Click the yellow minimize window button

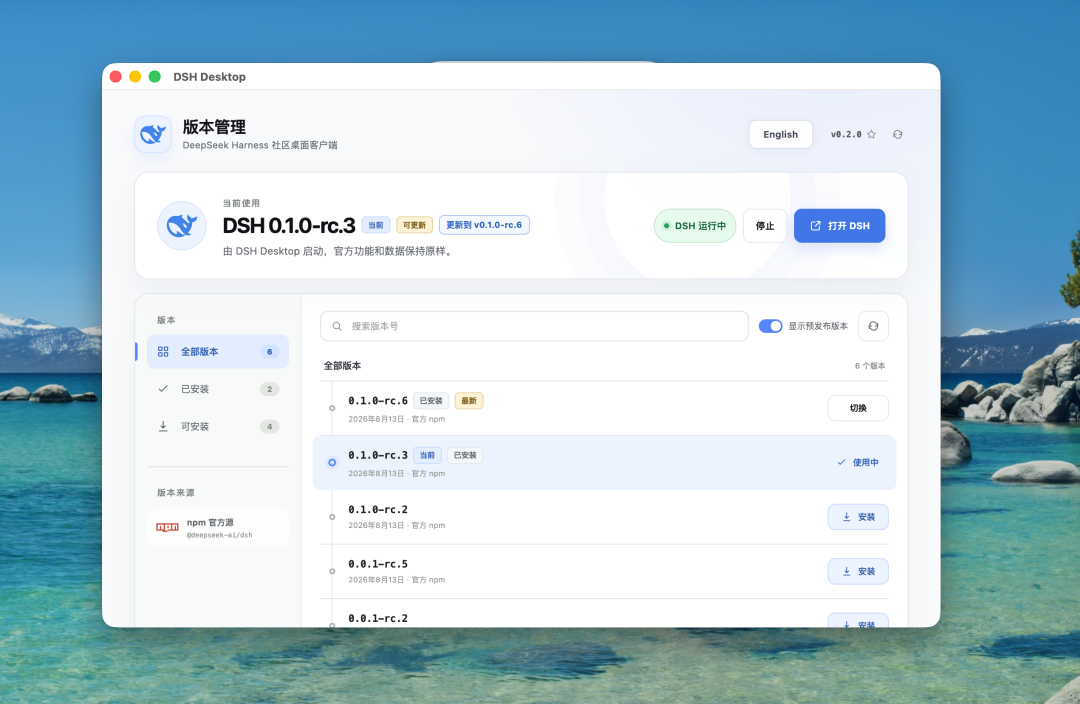click(135, 76)
